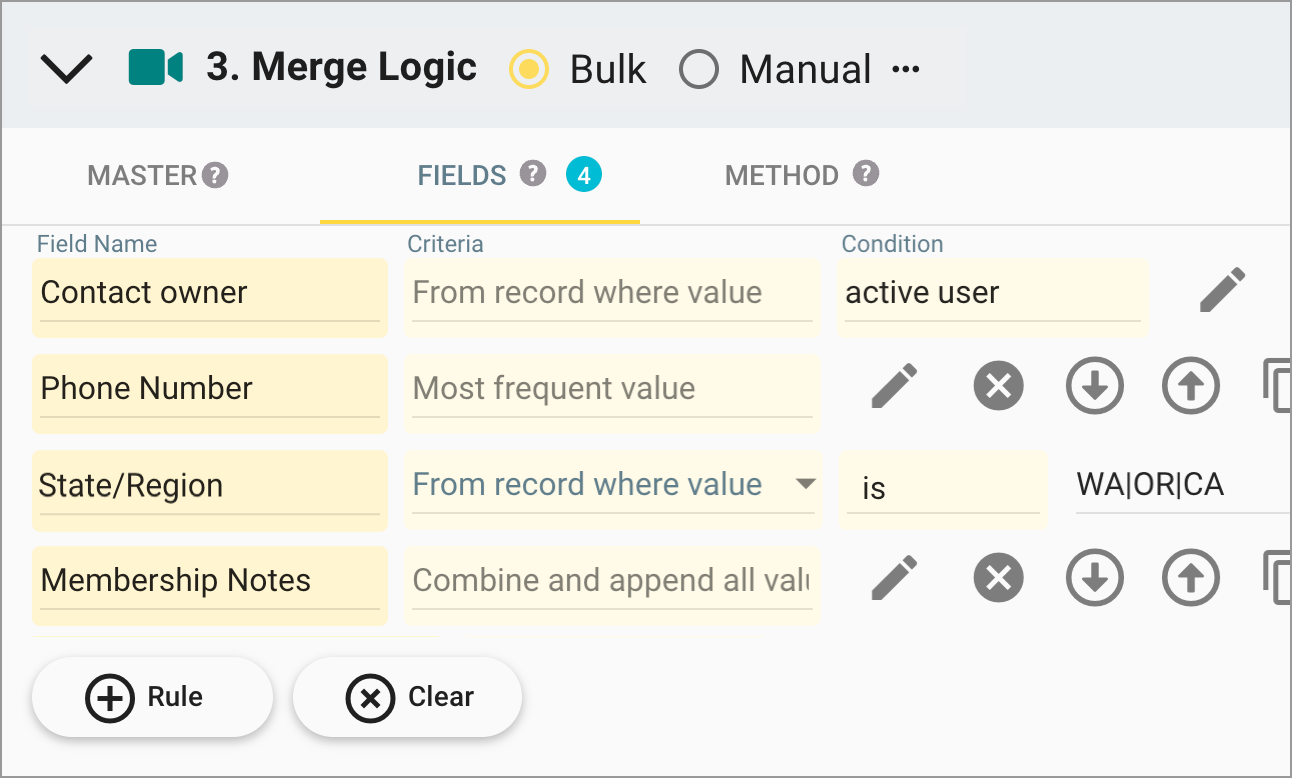Select the Manual merge mode
The width and height of the screenshot is (1292, 778).
point(699,70)
